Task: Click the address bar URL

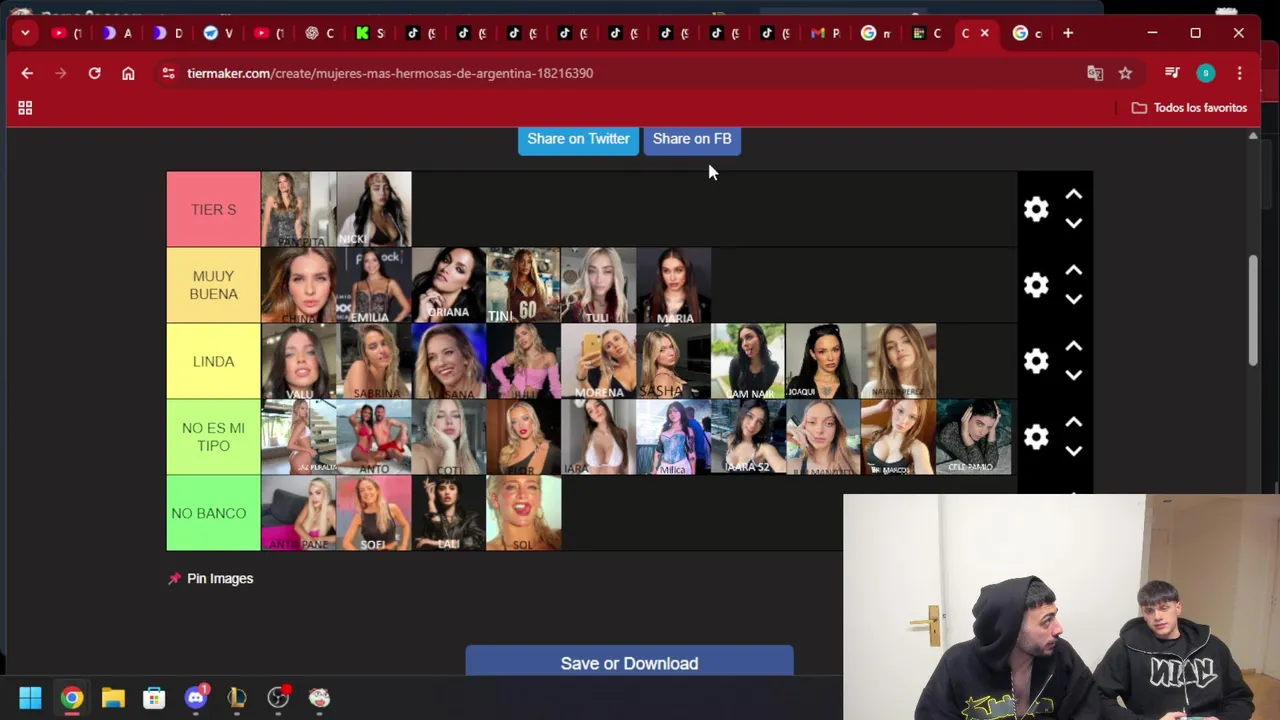Action: click(390, 73)
